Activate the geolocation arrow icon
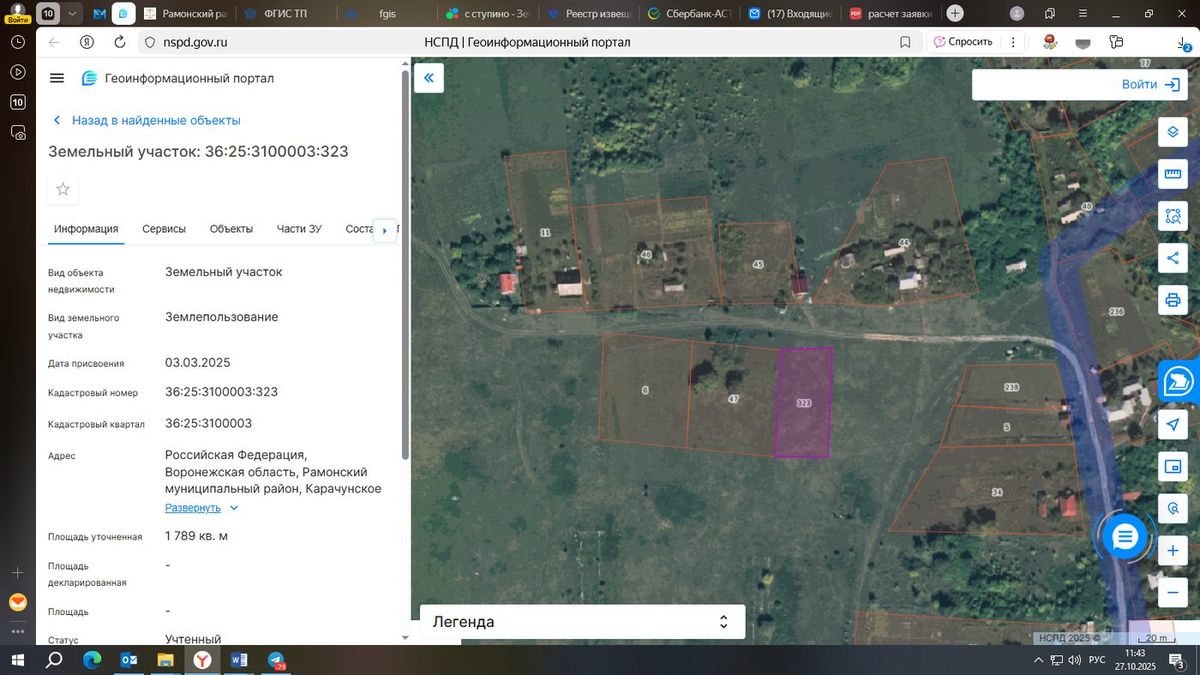 pos(1172,425)
